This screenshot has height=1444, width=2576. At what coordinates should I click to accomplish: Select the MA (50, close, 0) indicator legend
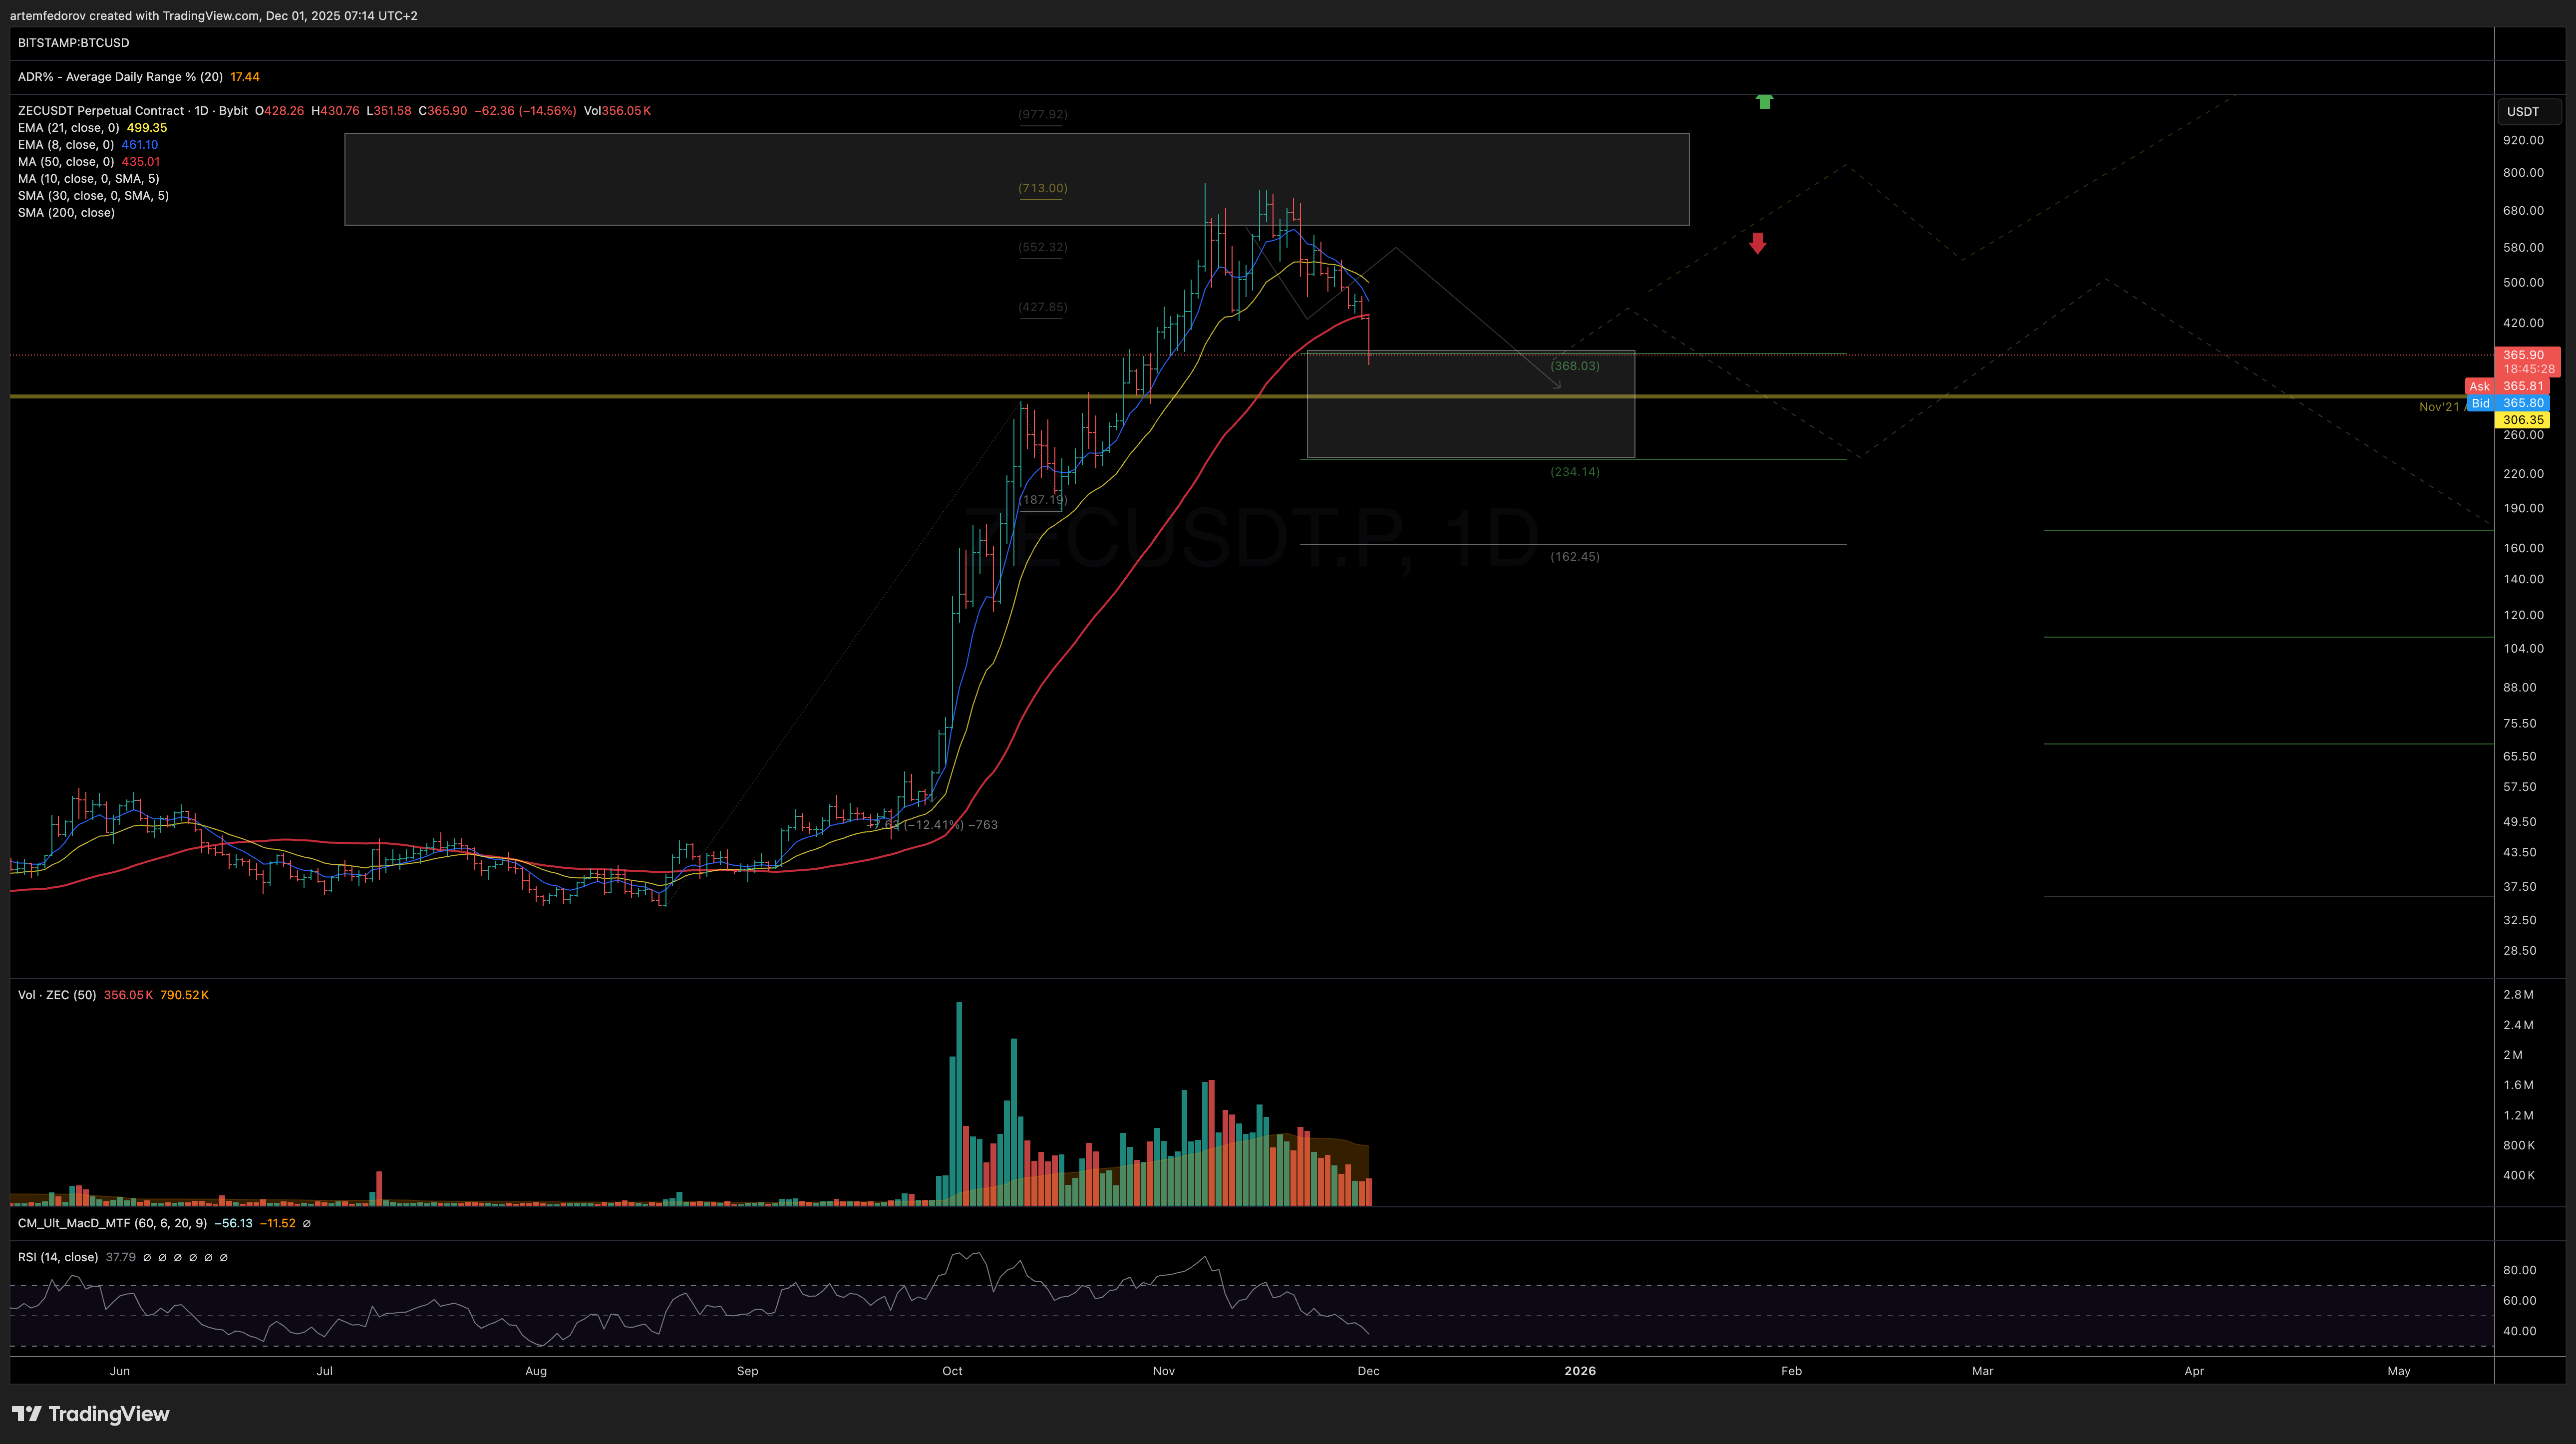point(66,162)
